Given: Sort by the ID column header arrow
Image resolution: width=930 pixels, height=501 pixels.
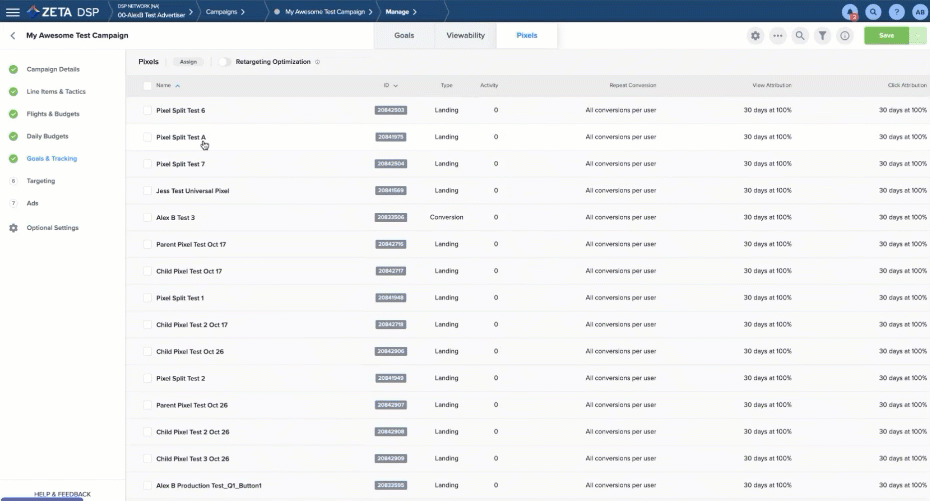Looking at the screenshot, I should (396, 86).
